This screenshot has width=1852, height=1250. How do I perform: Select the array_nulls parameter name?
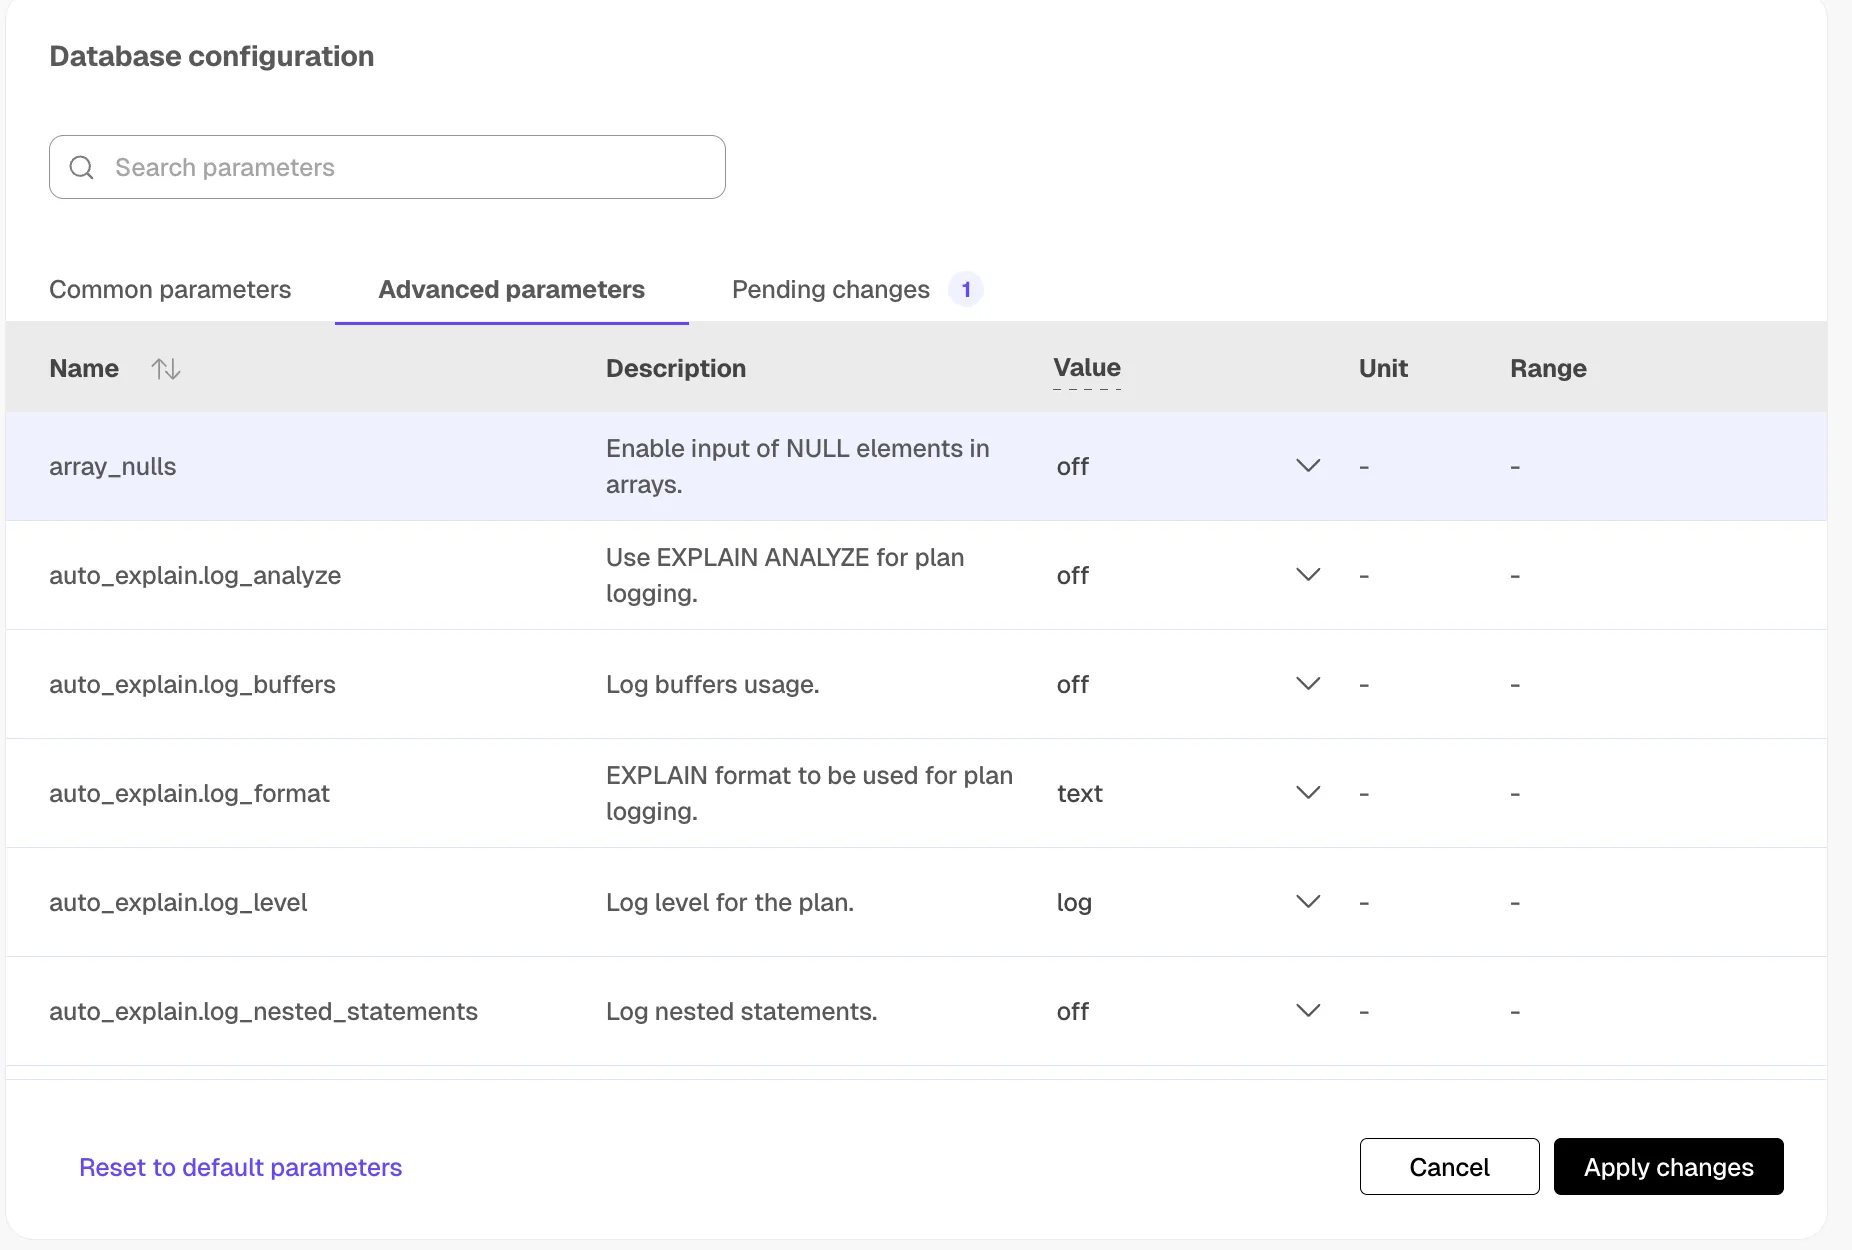pos(113,467)
